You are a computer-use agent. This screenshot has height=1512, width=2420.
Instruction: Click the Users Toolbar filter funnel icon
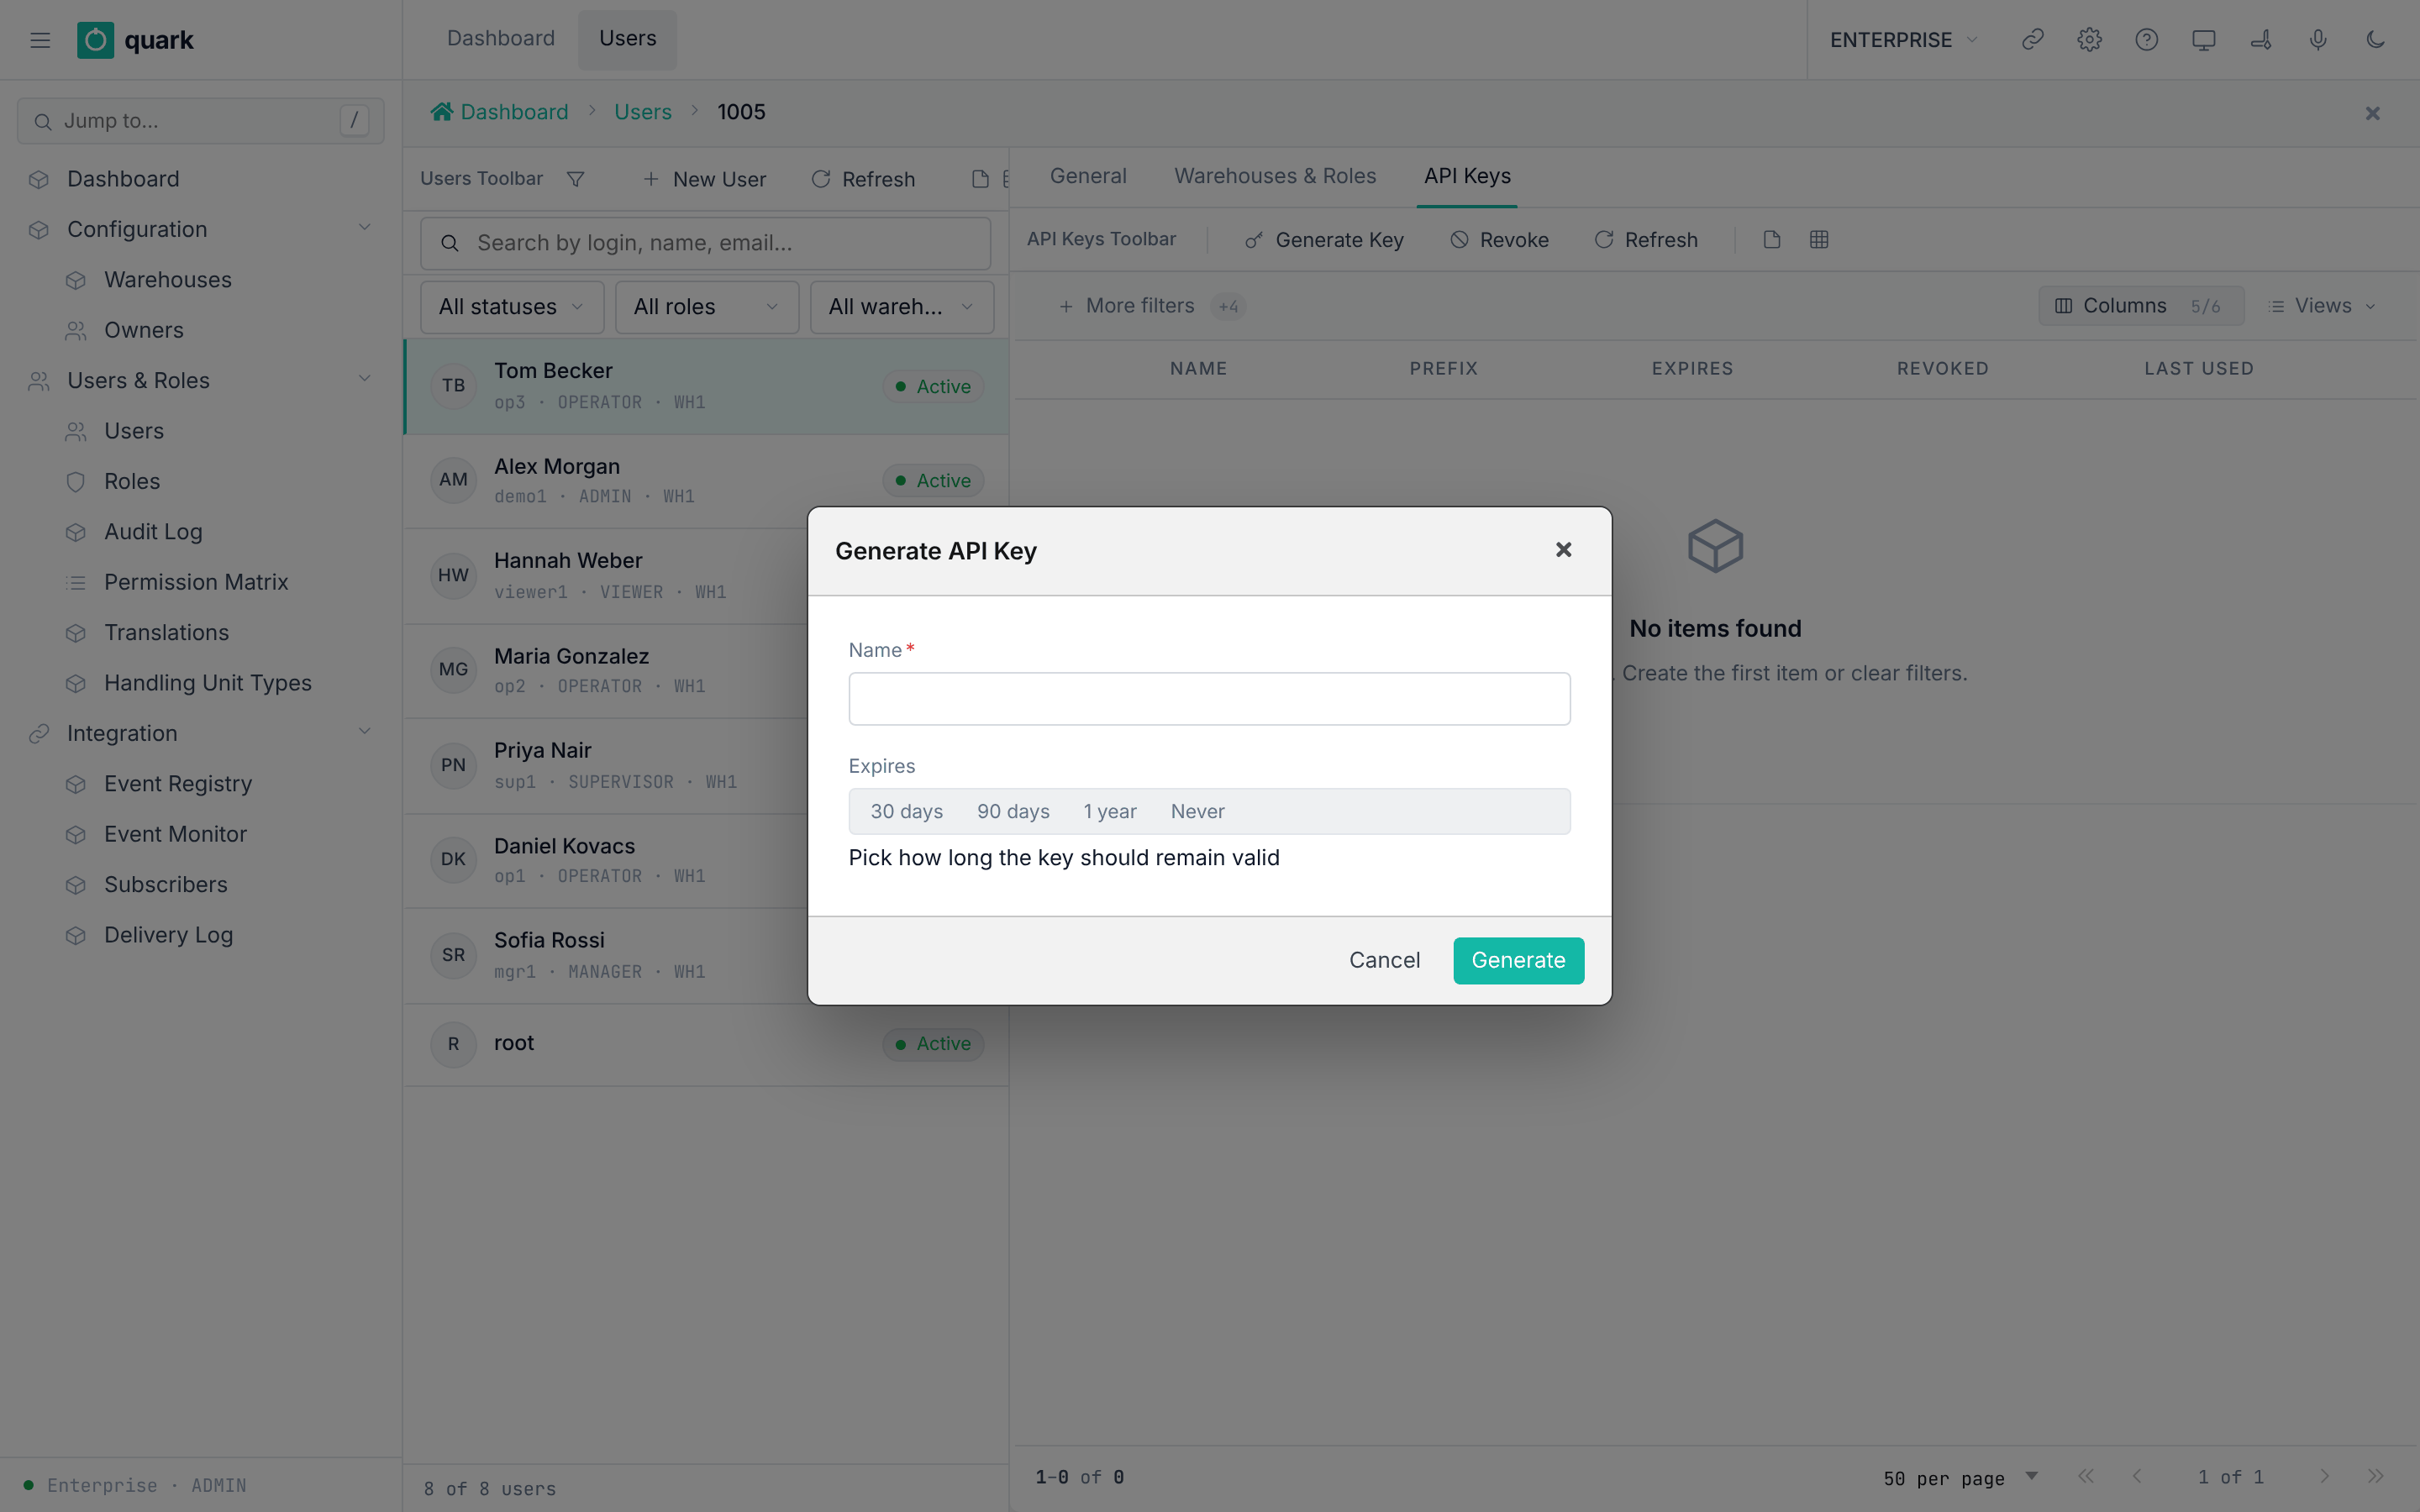(x=575, y=179)
